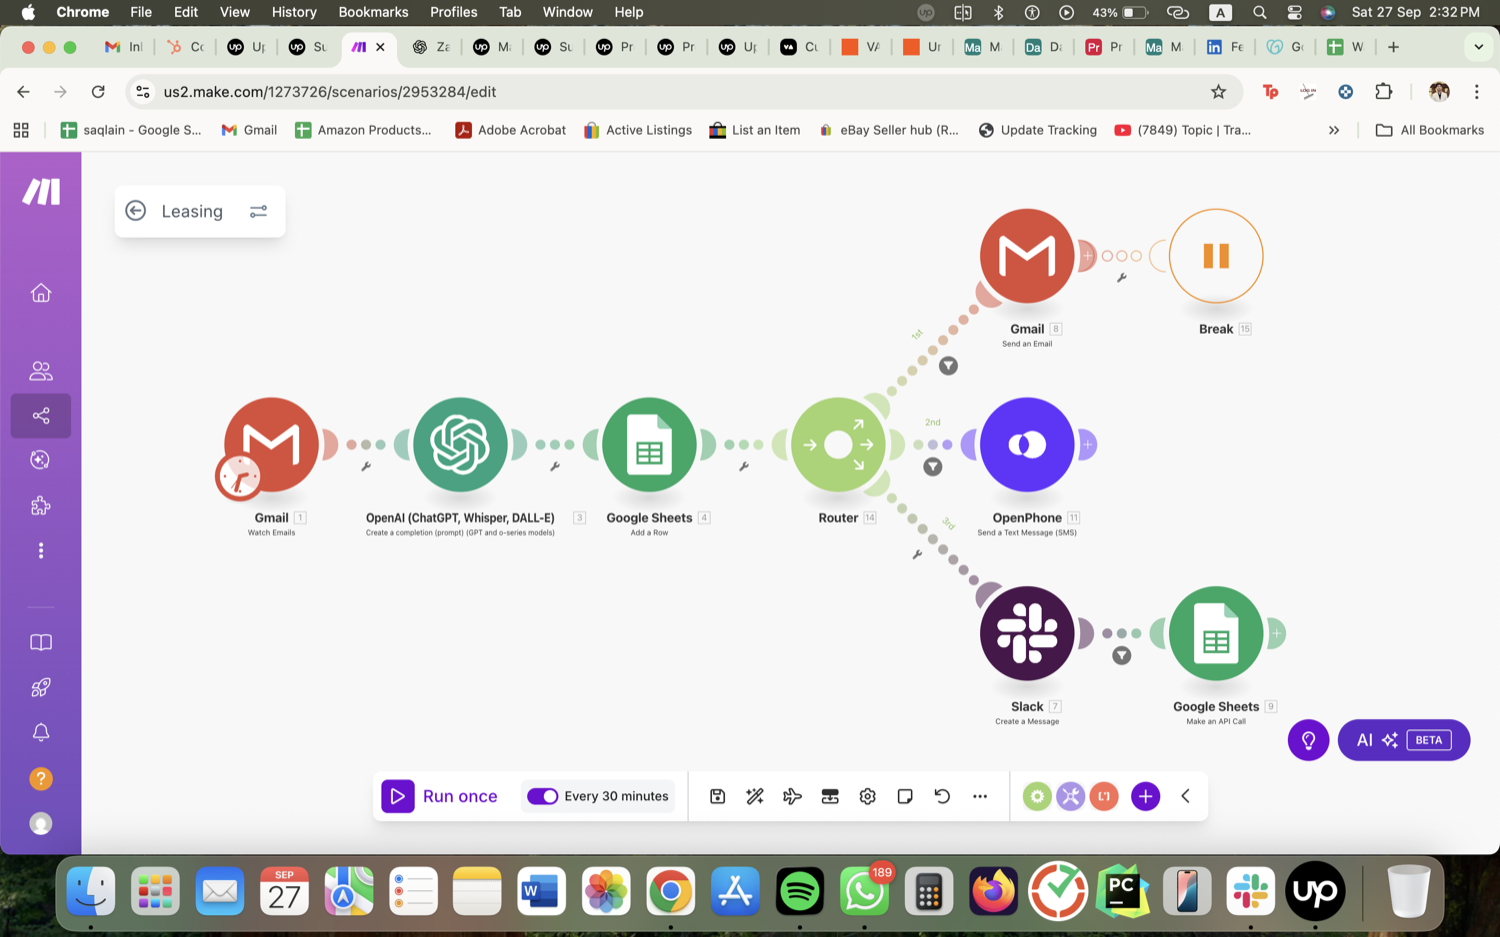Screen dimensions: 1500x937
Task: Open the Profiles menu in the menu bar
Action: coord(453,12)
